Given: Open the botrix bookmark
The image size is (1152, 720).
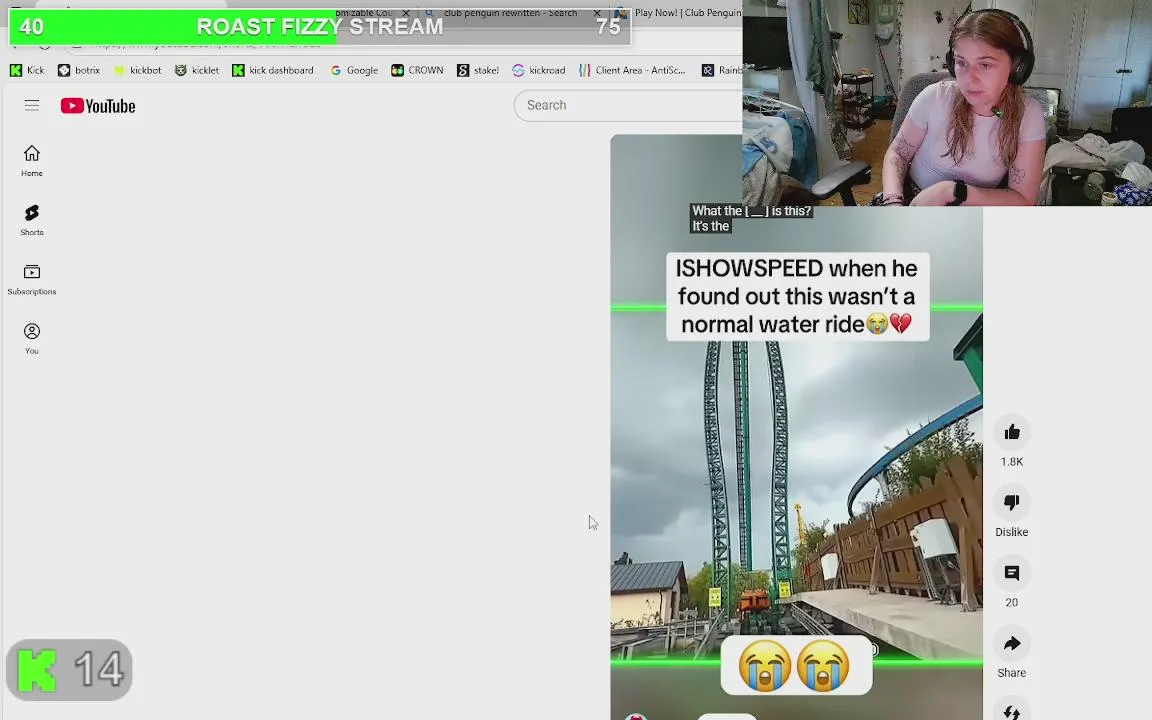Looking at the screenshot, I should click(x=79, y=71).
